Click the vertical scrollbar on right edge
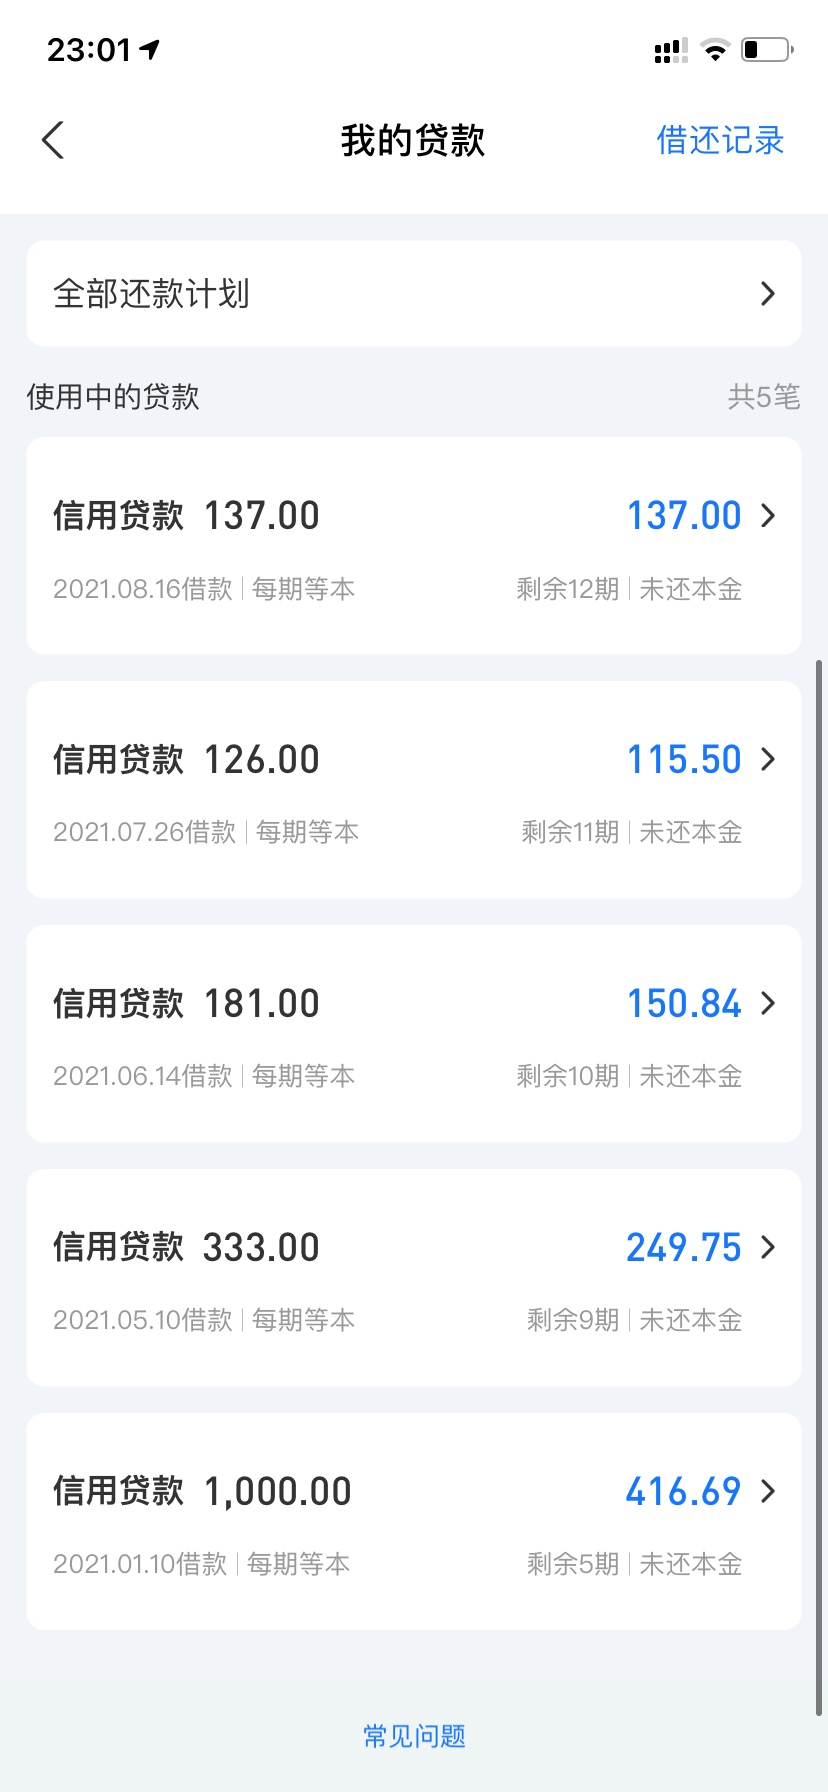Image resolution: width=828 pixels, height=1792 pixels. 820,1188
